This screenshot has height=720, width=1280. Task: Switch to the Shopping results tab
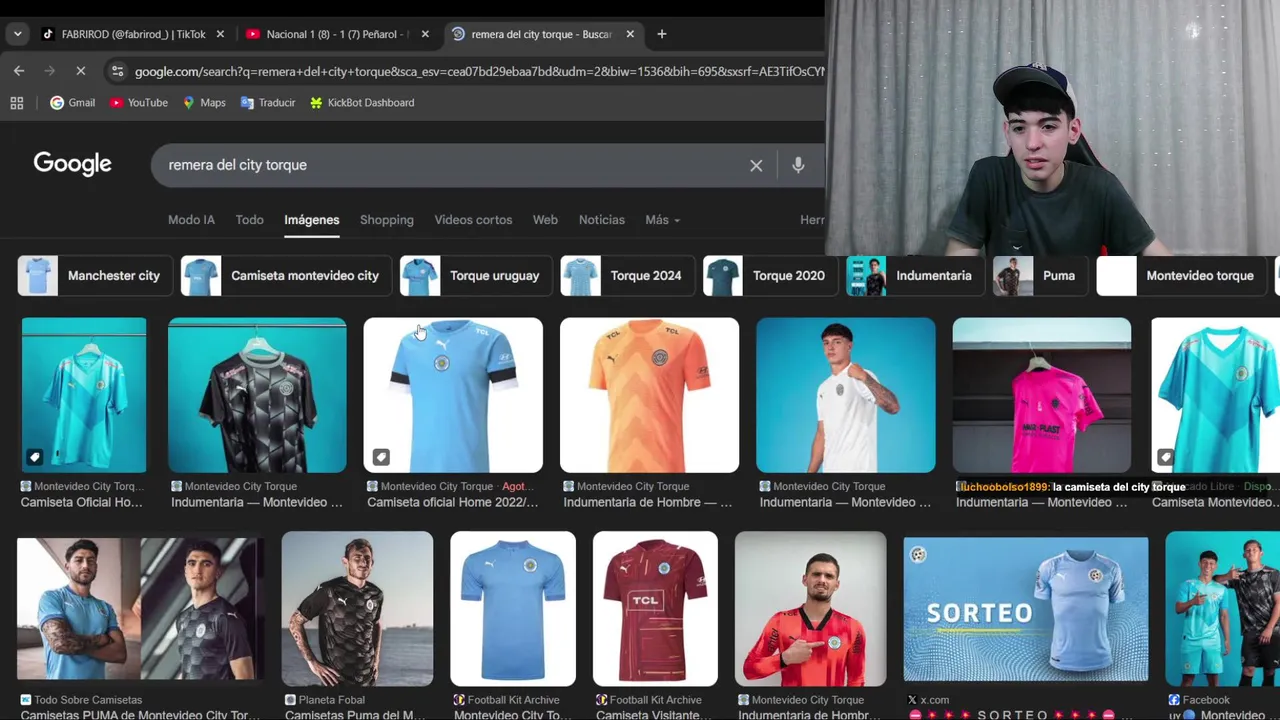click(387, 220)
